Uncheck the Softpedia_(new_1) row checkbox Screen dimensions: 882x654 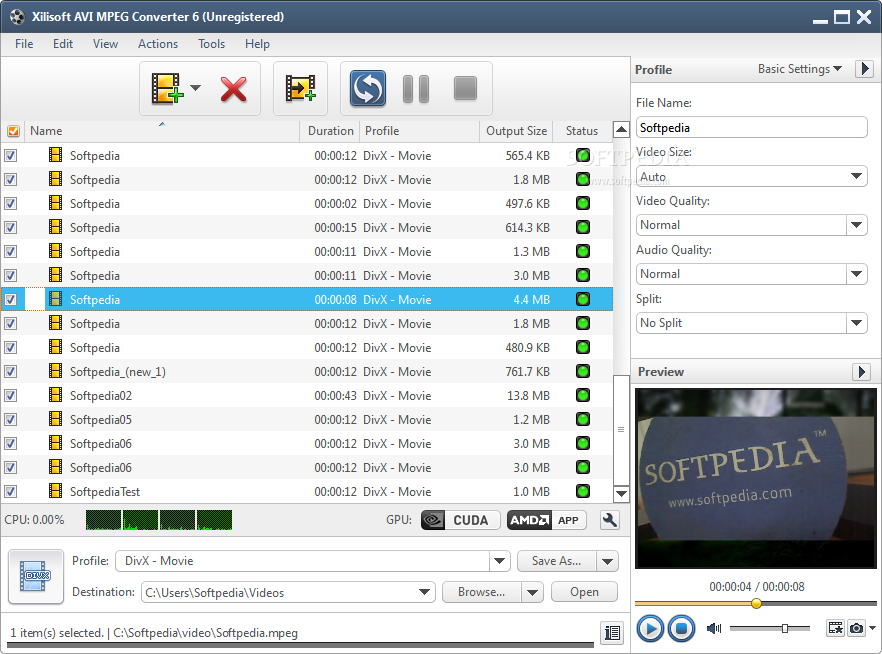click(x=11, y=372)
